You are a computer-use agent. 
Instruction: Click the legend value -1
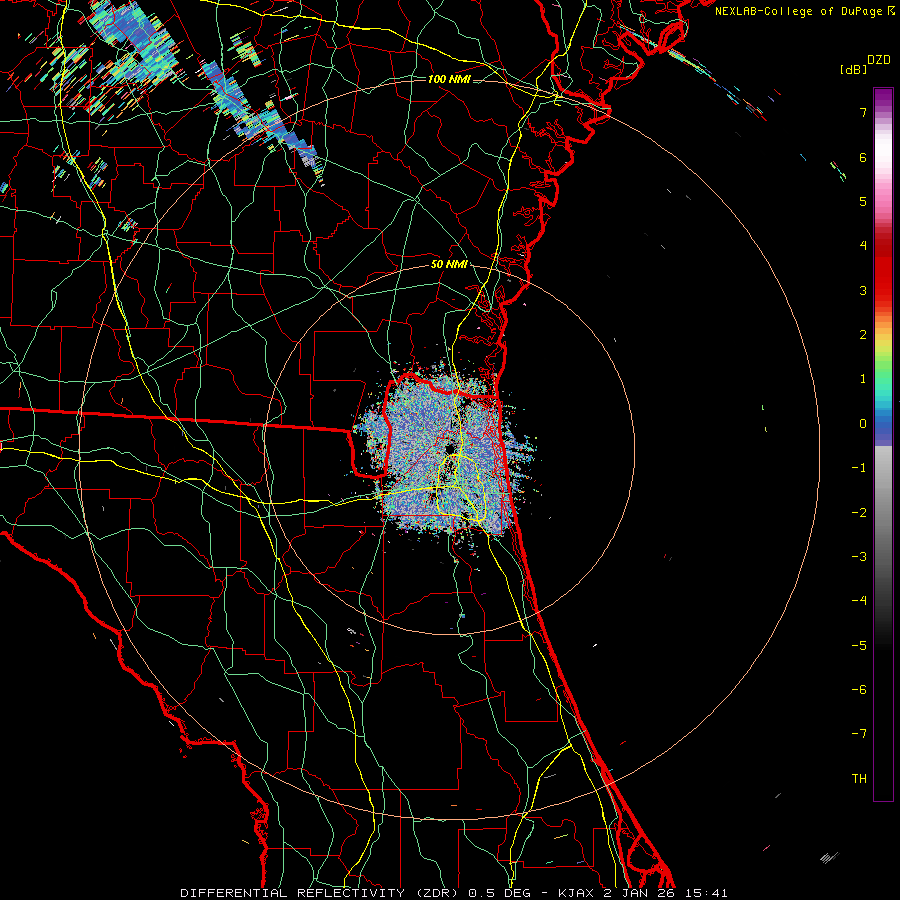pos(859,468)
